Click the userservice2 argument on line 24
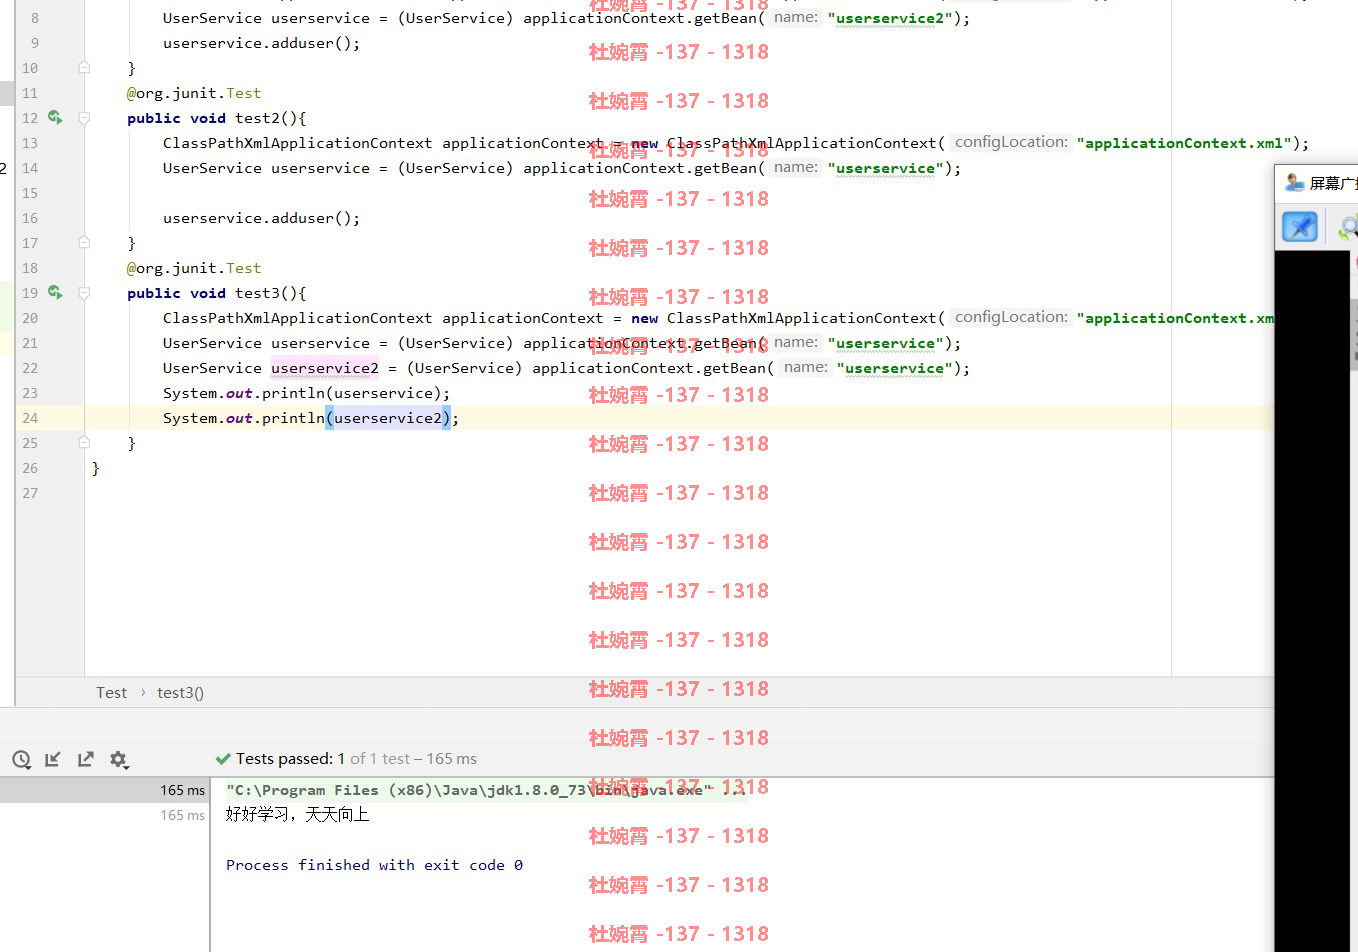Screen dimensions: 1358x952 388,418
